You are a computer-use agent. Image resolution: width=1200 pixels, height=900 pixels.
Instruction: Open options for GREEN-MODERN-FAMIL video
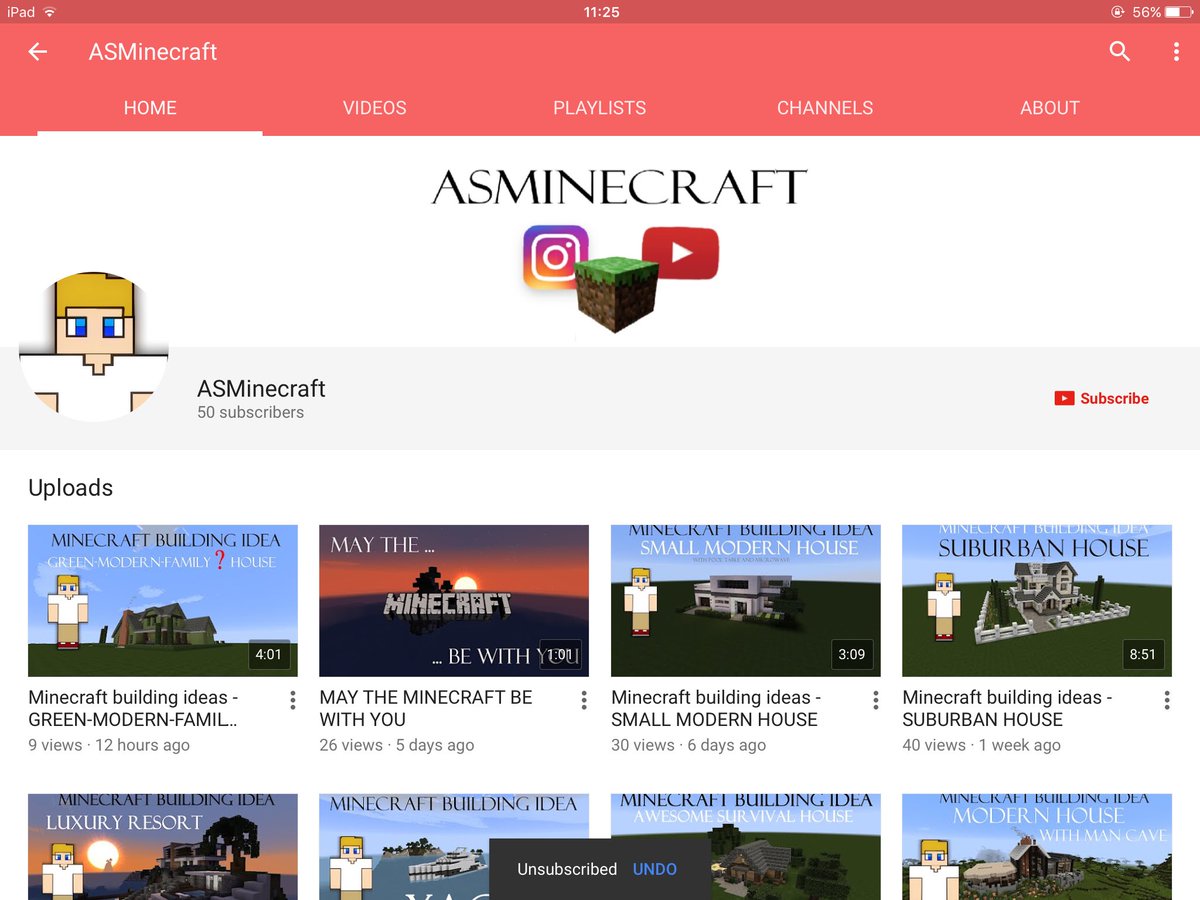293,700
